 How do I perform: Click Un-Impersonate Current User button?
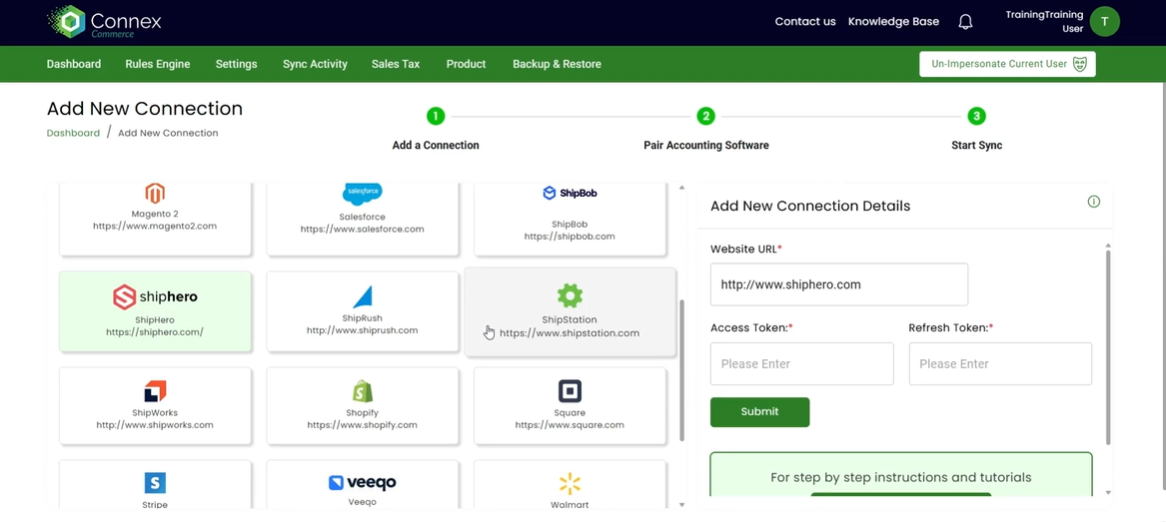click(x=1008, y=64)
